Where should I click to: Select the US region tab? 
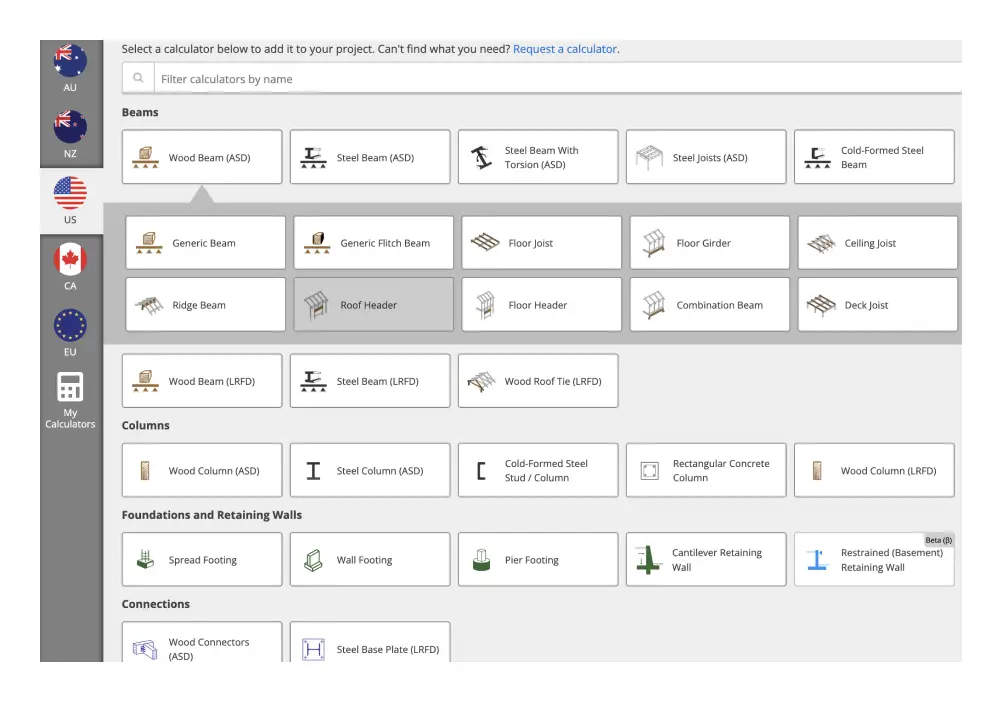[x=70, y=198]
